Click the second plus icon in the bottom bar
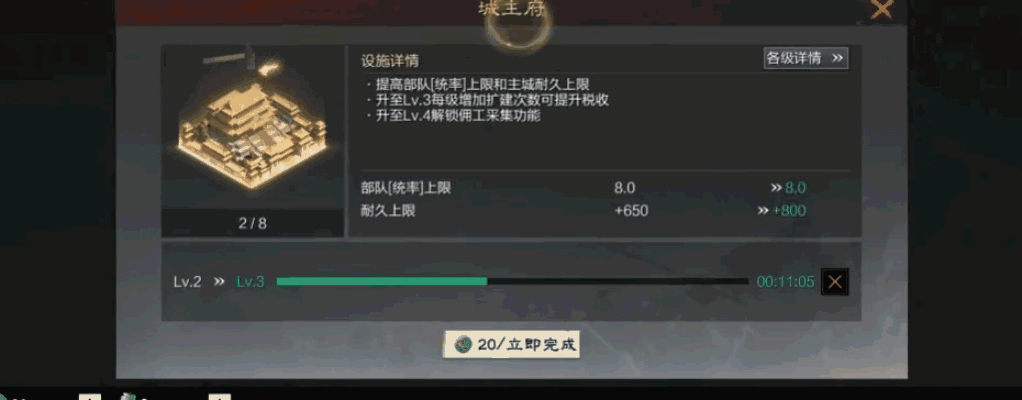Screen dimensions: 1022x400 click(x=220, y=396)
